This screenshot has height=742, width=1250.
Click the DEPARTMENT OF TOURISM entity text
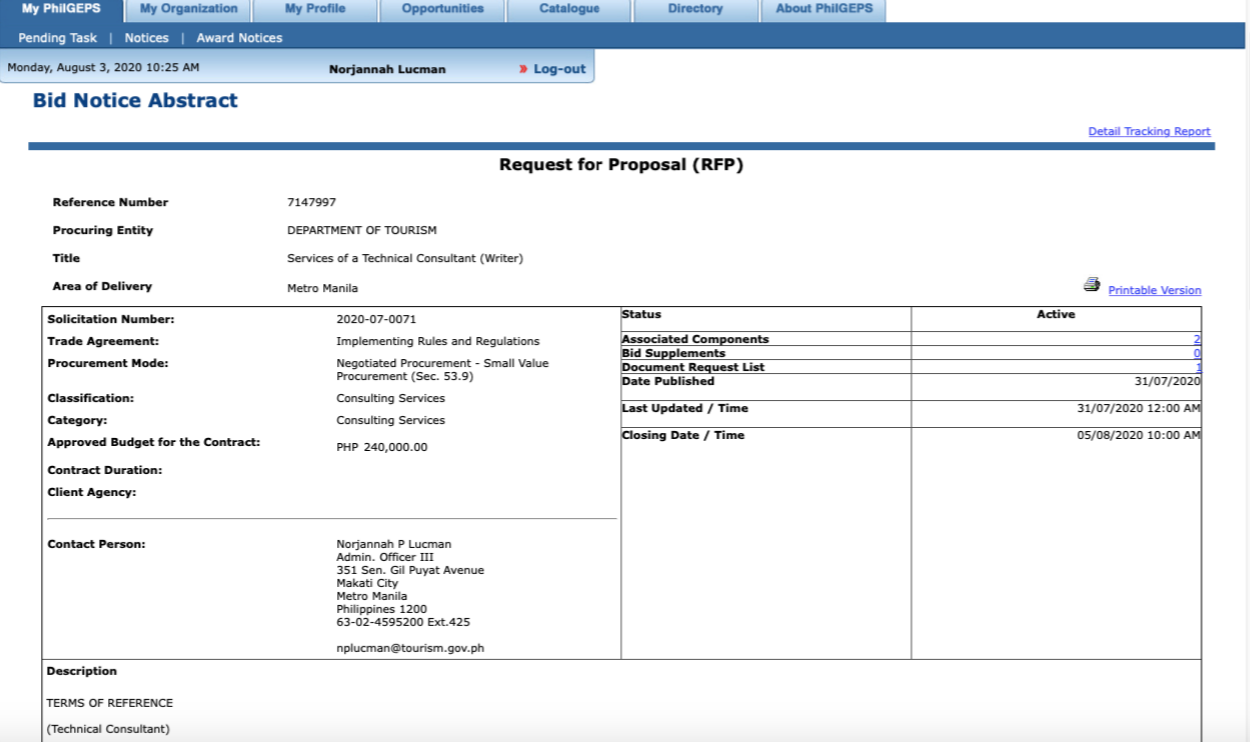click(x=362, y=230)
